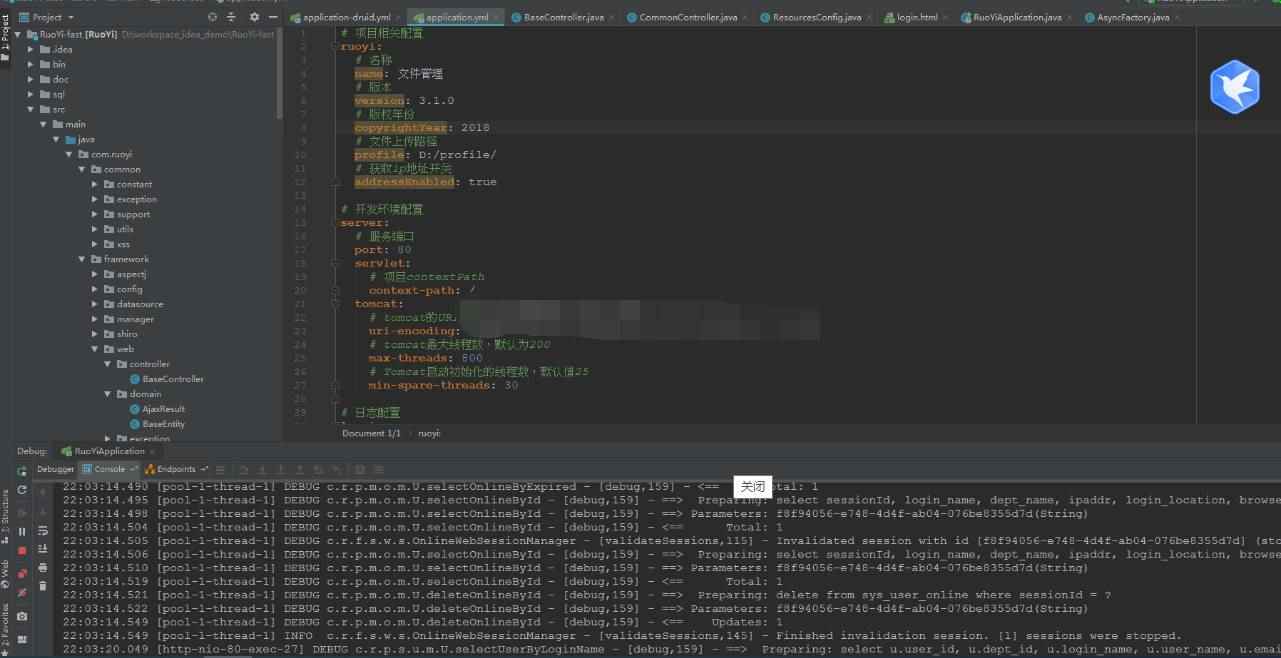Open the Endpoints tab

(176, 469)
